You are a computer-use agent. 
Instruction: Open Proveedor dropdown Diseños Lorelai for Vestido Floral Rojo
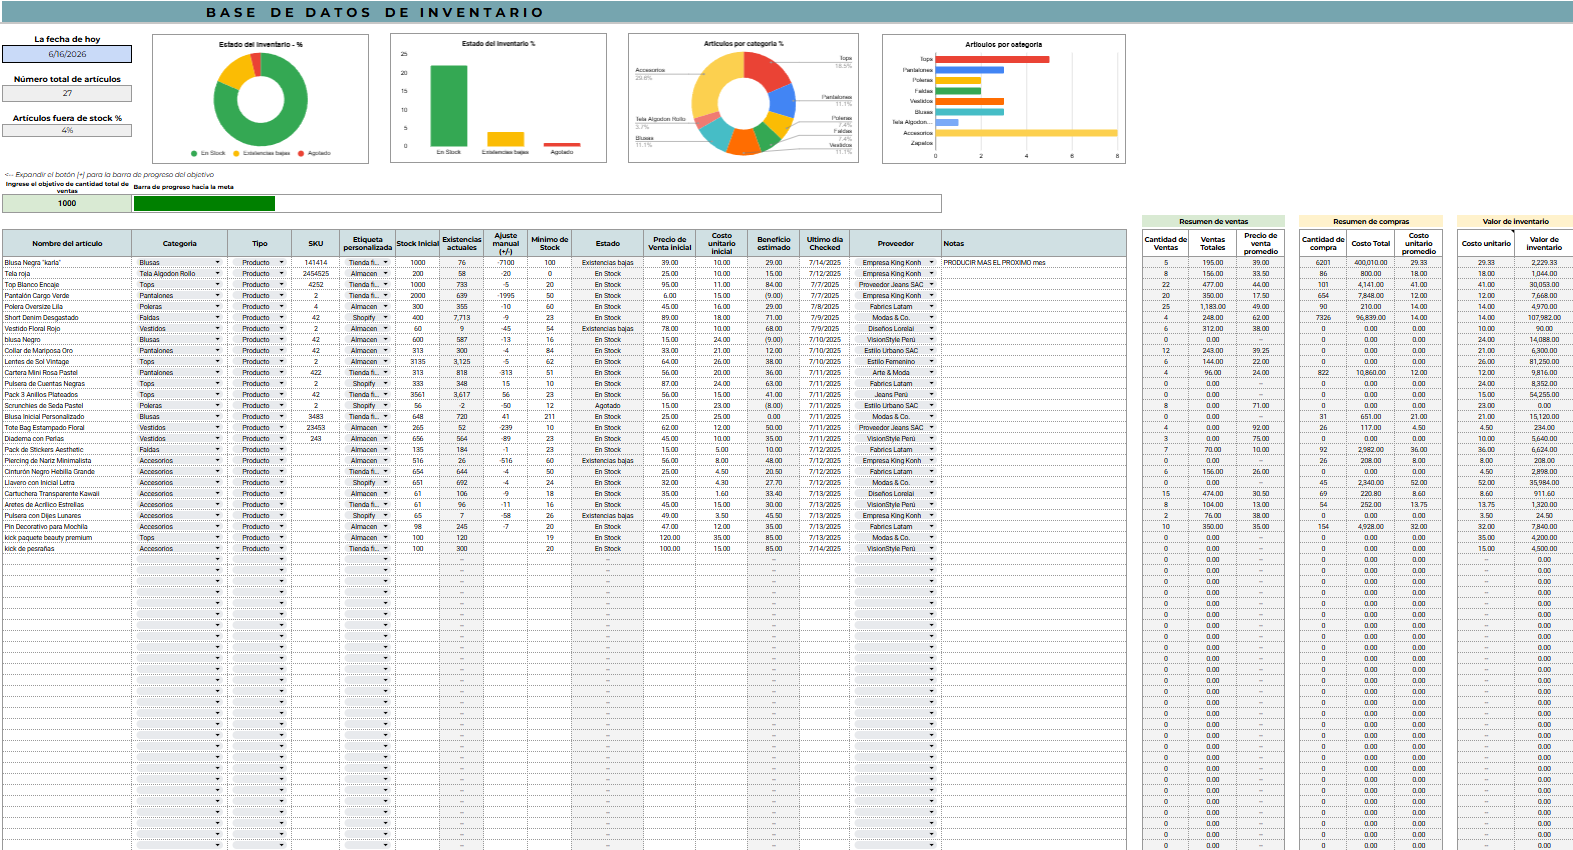931,328
